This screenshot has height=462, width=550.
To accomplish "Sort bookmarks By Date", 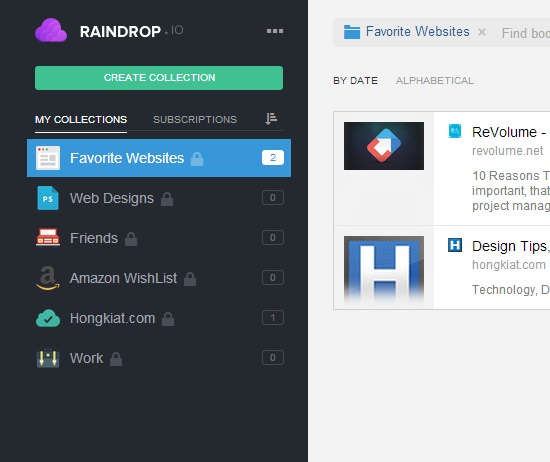I will [x=355, y=81].
